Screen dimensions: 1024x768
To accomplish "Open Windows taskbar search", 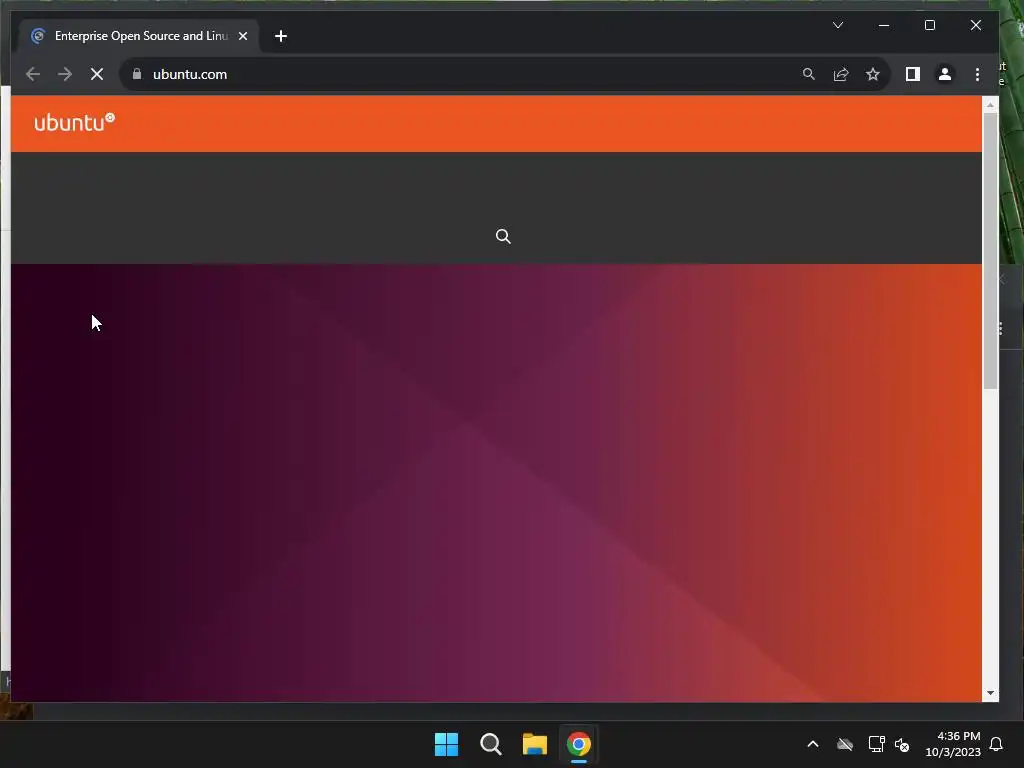I will (x=490, y=744).
